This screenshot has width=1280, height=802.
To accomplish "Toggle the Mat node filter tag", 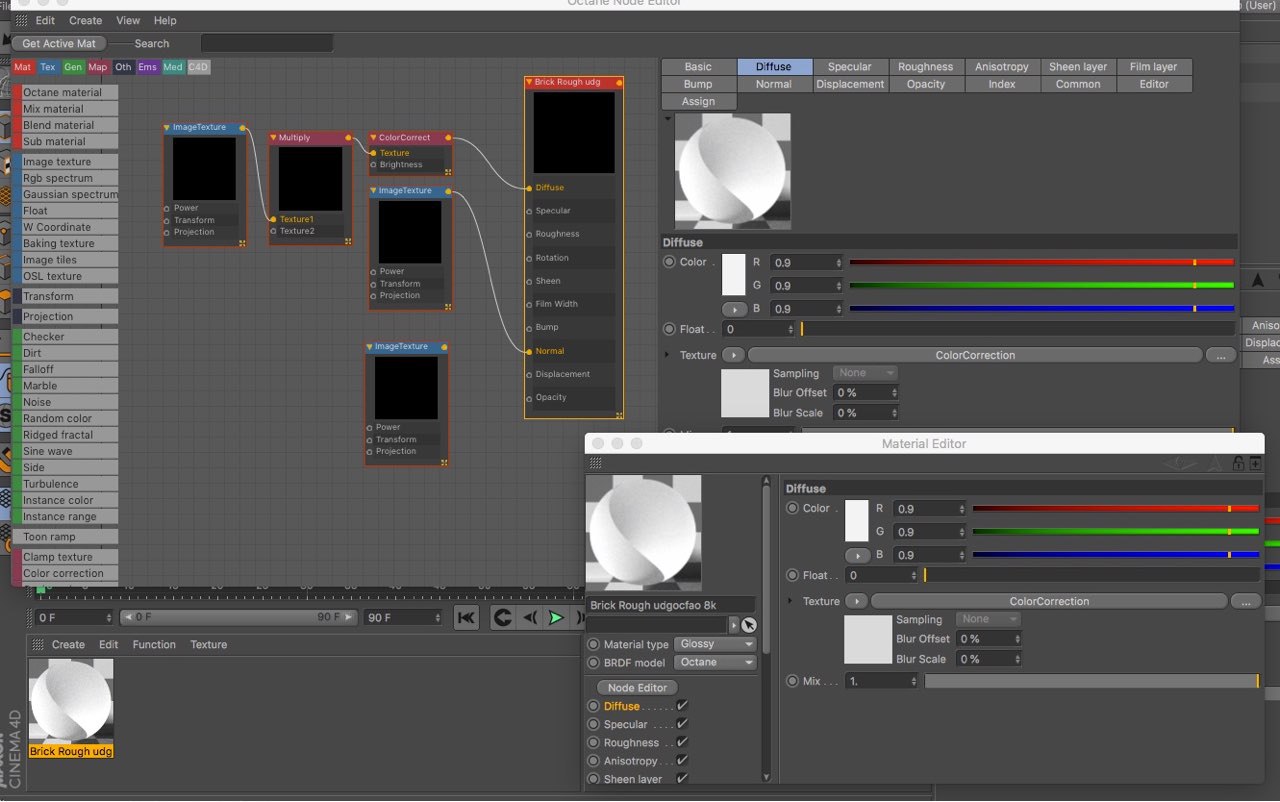I will click(x=23, y=67).
